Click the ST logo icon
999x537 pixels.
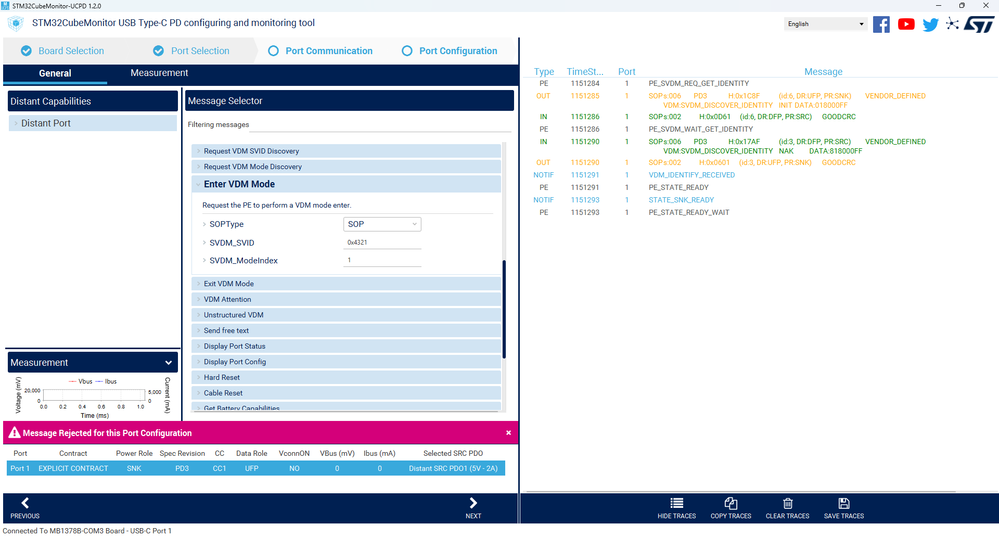[x=978, y=24]
